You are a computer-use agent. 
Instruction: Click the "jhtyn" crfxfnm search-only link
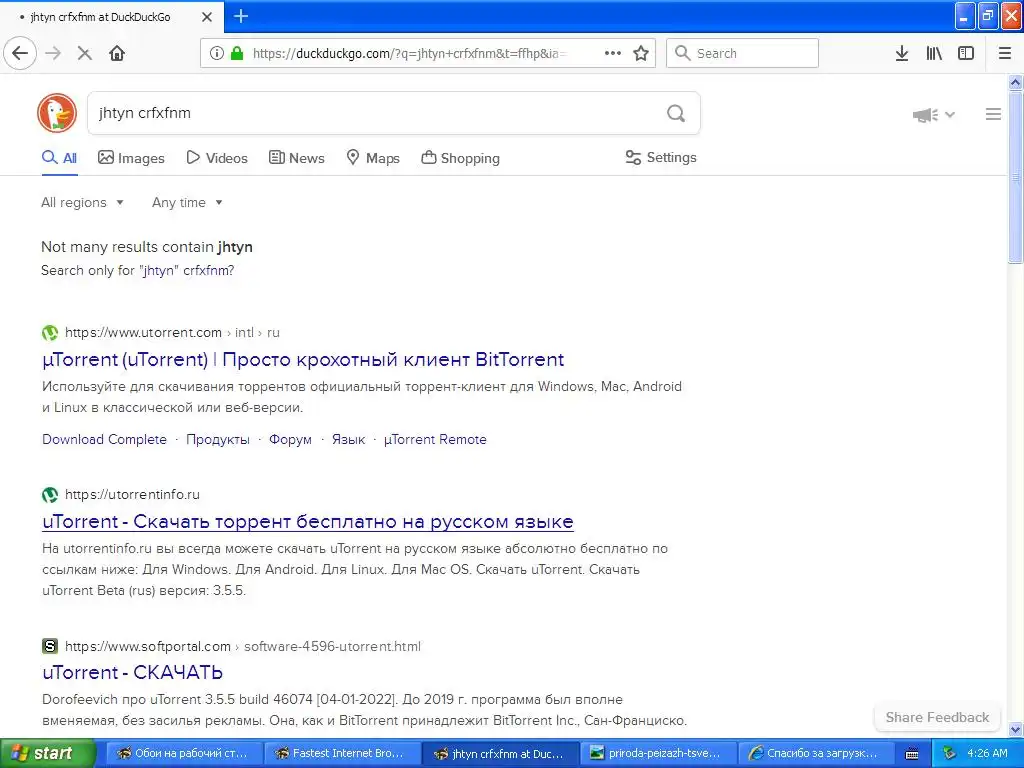(185, 270)
